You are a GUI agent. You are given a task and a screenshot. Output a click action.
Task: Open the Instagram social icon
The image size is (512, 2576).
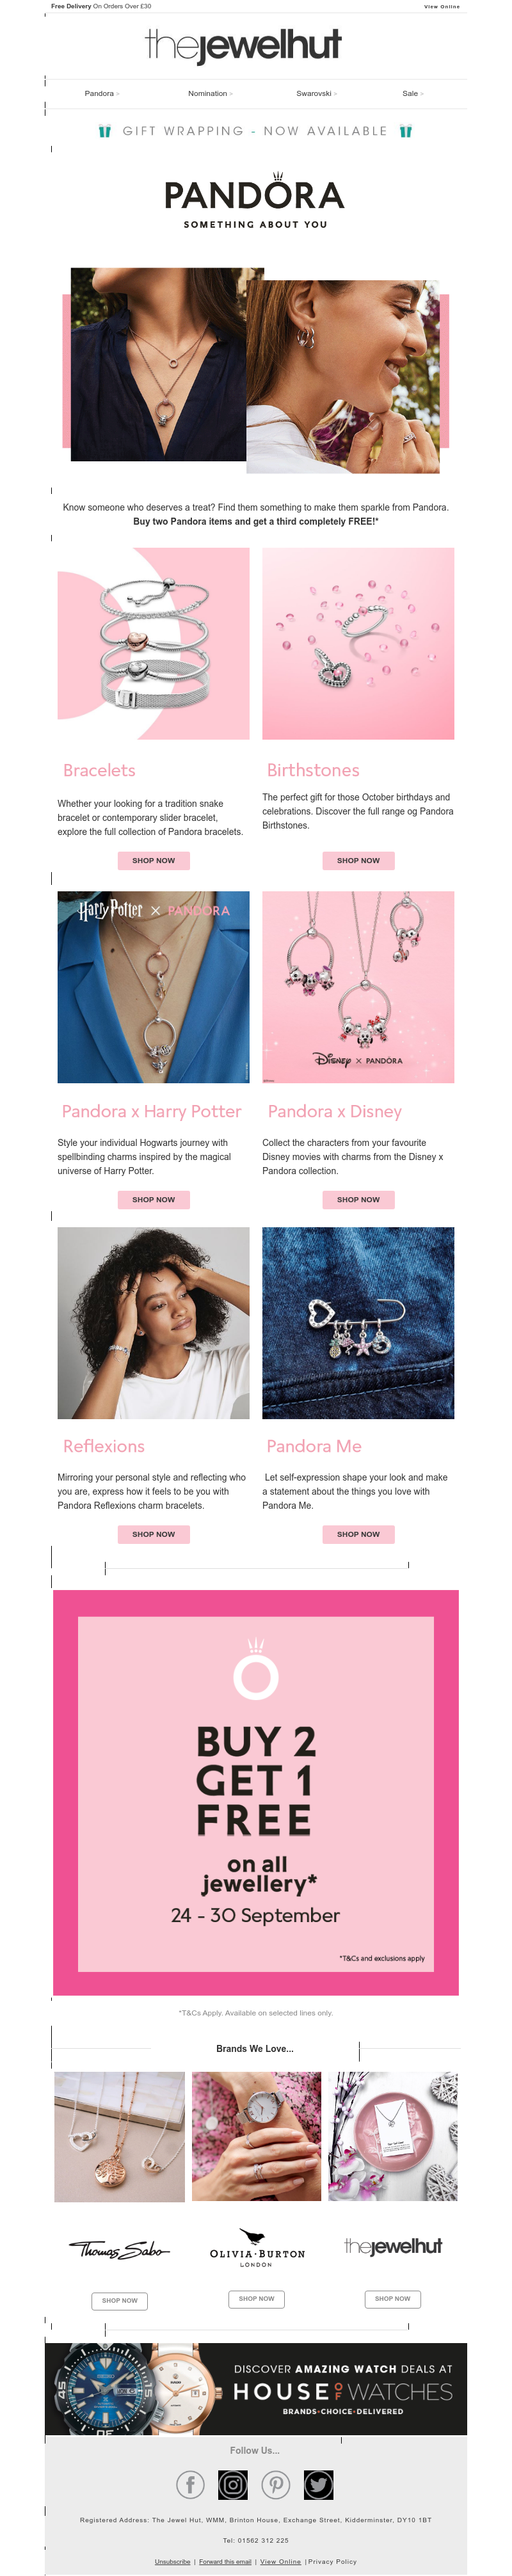[233, 2484]
